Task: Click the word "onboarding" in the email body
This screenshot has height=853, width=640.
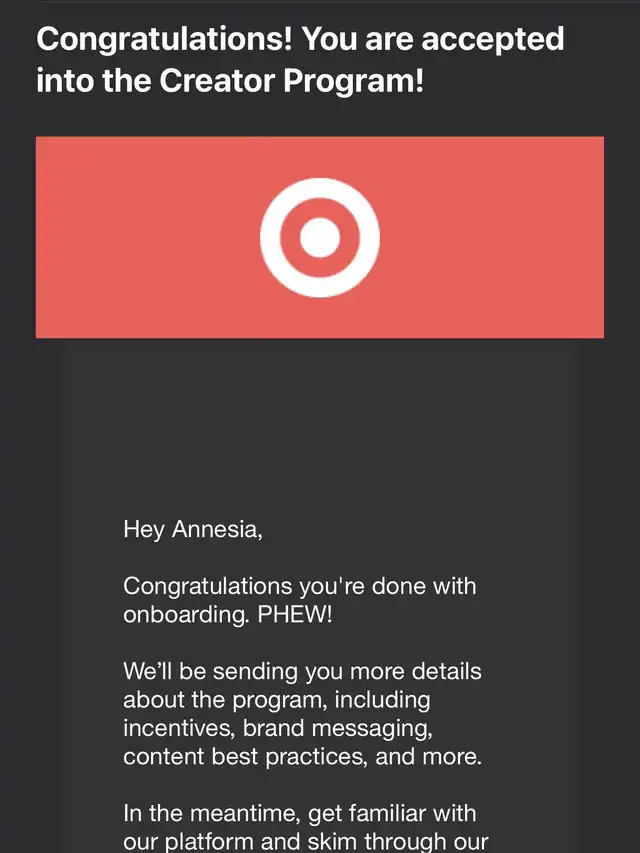Action: pyautogui.click(x=183, y=614)
